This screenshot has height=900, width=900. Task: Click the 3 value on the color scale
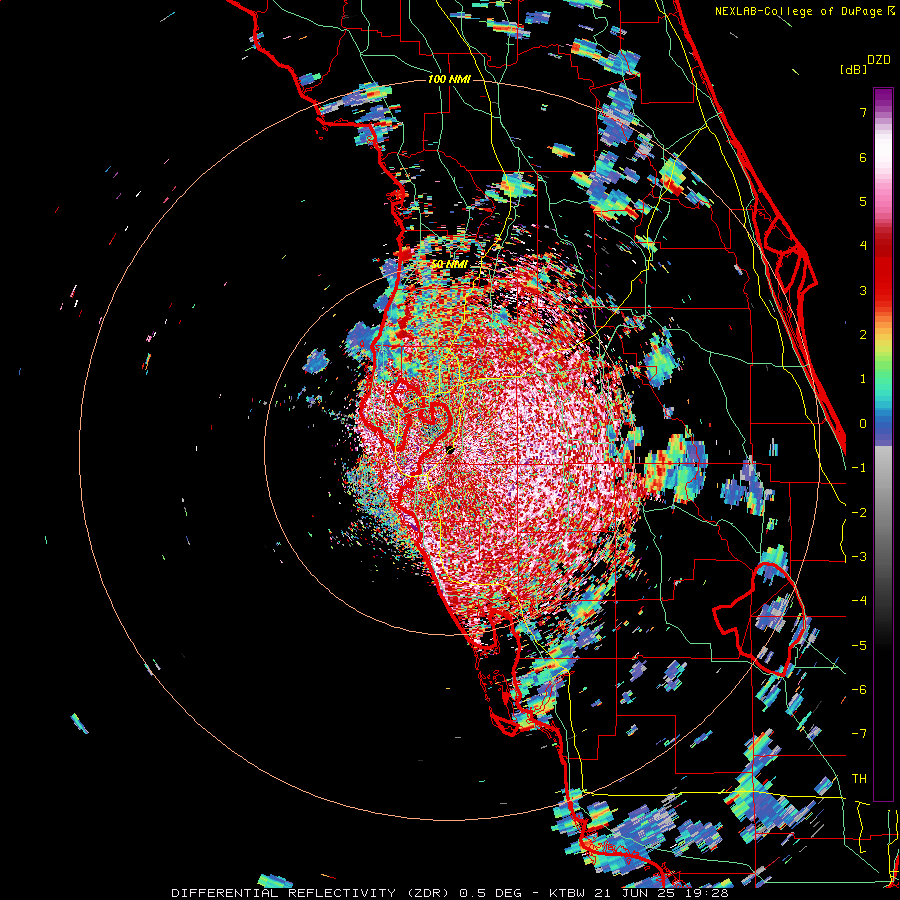[x=863, y=290]
